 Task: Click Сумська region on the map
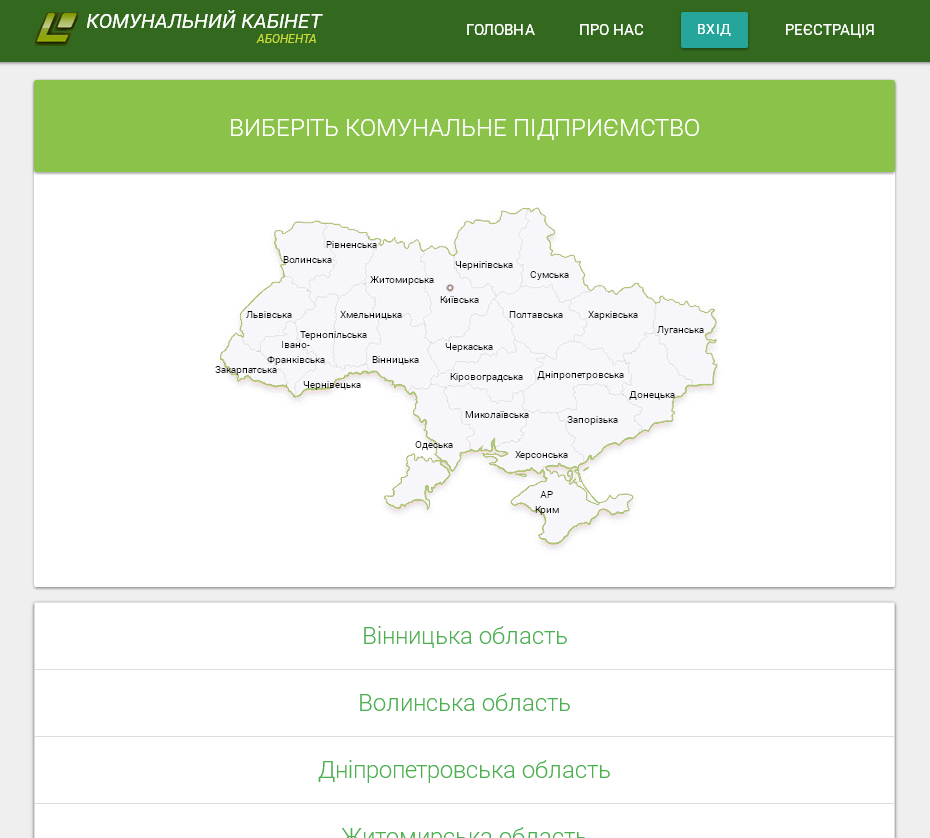(549, 275)
